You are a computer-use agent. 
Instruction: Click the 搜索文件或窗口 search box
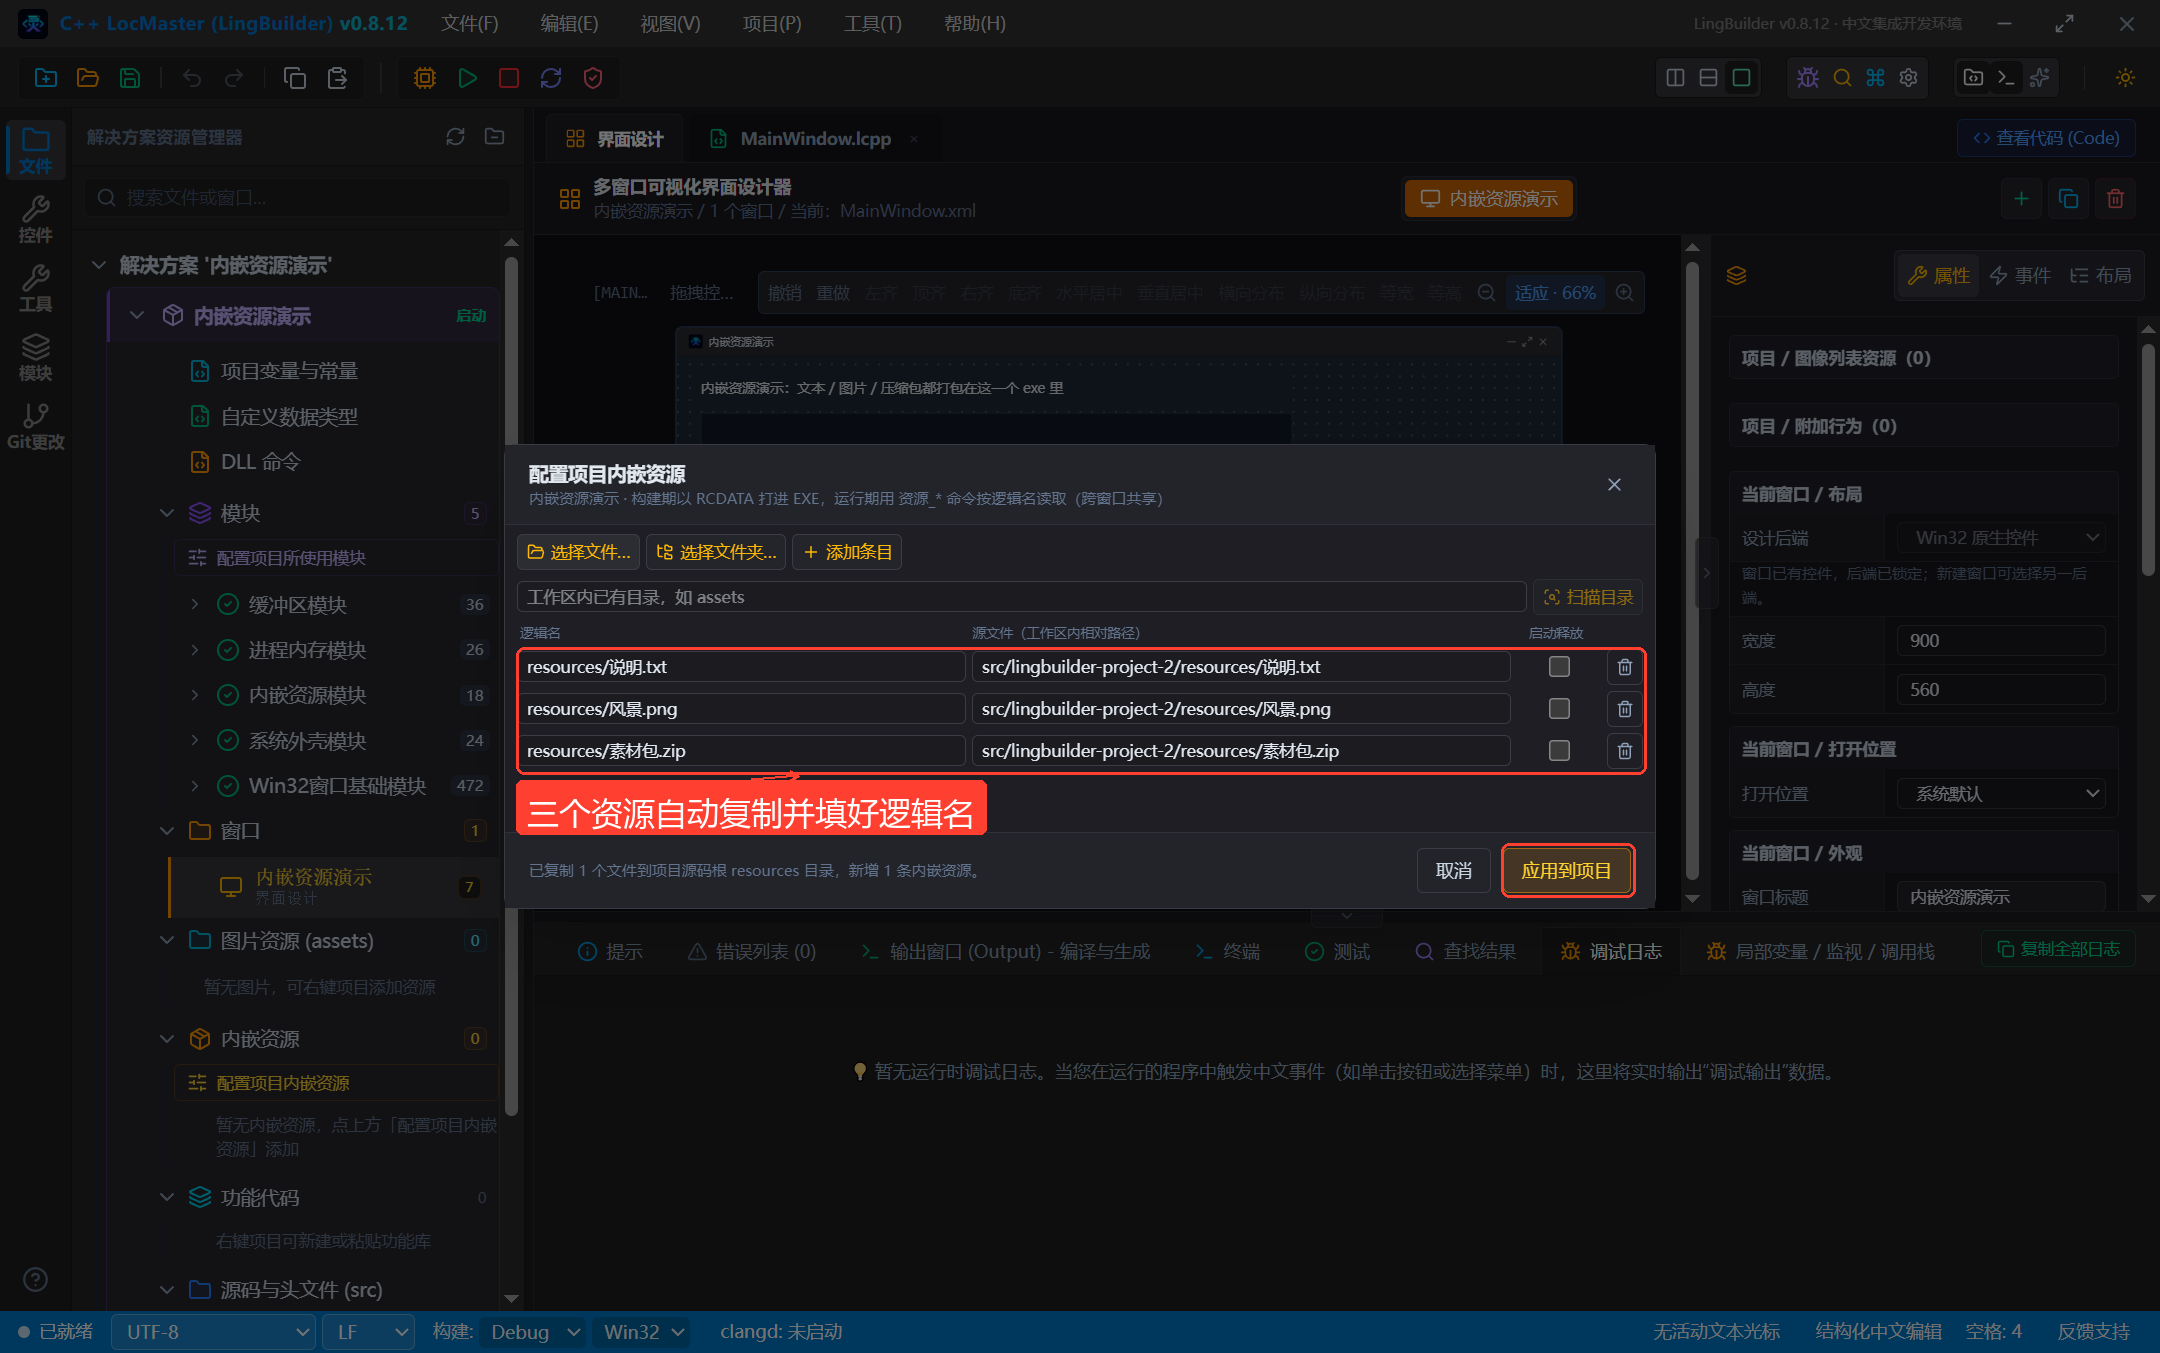click(296, 198)
